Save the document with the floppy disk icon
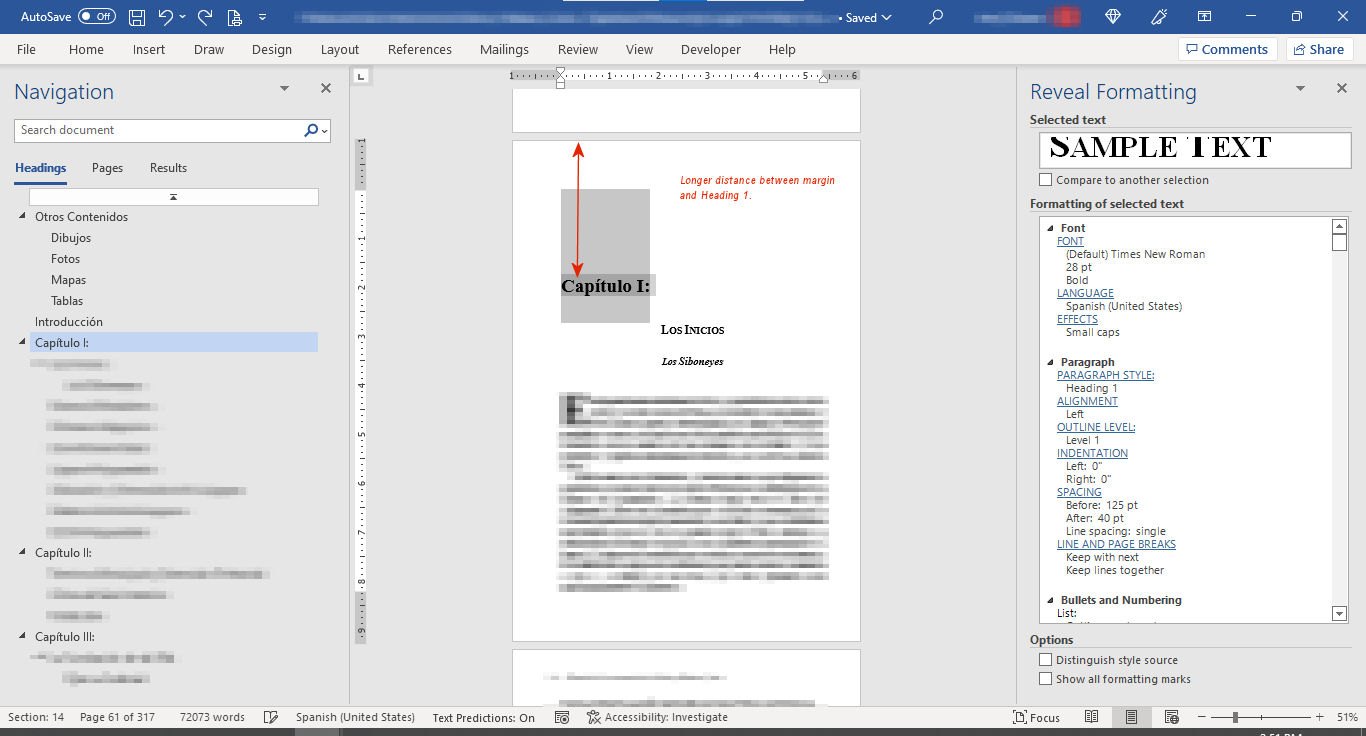Image resolution: width=1366 pixels, height=736 pixels. point(137,17)
